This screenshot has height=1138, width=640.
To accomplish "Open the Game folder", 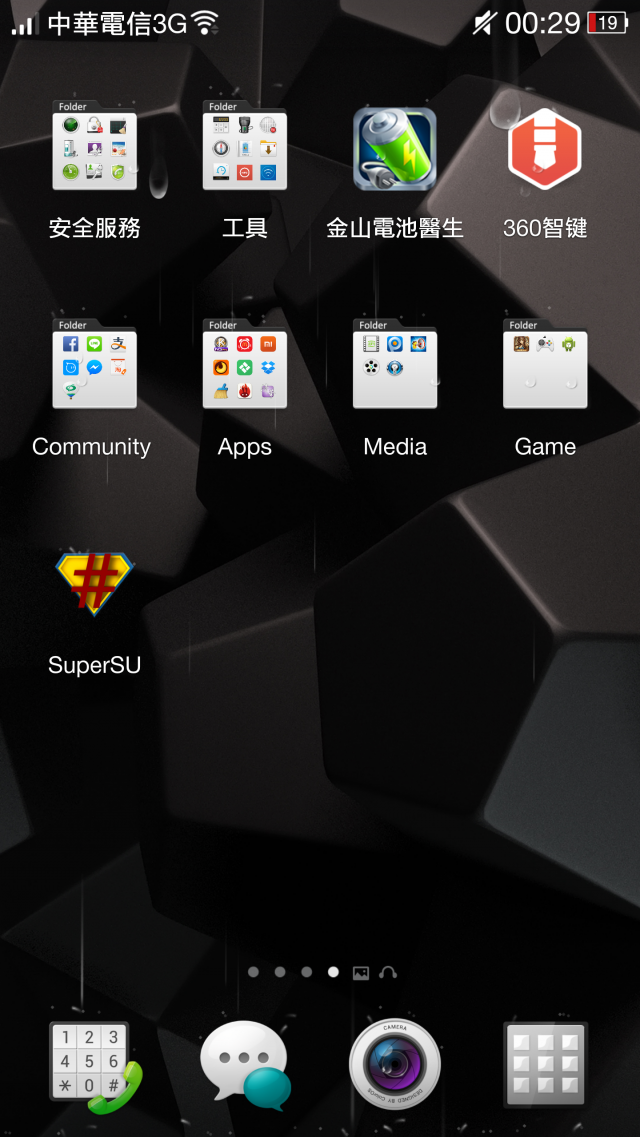I will 545,364.
